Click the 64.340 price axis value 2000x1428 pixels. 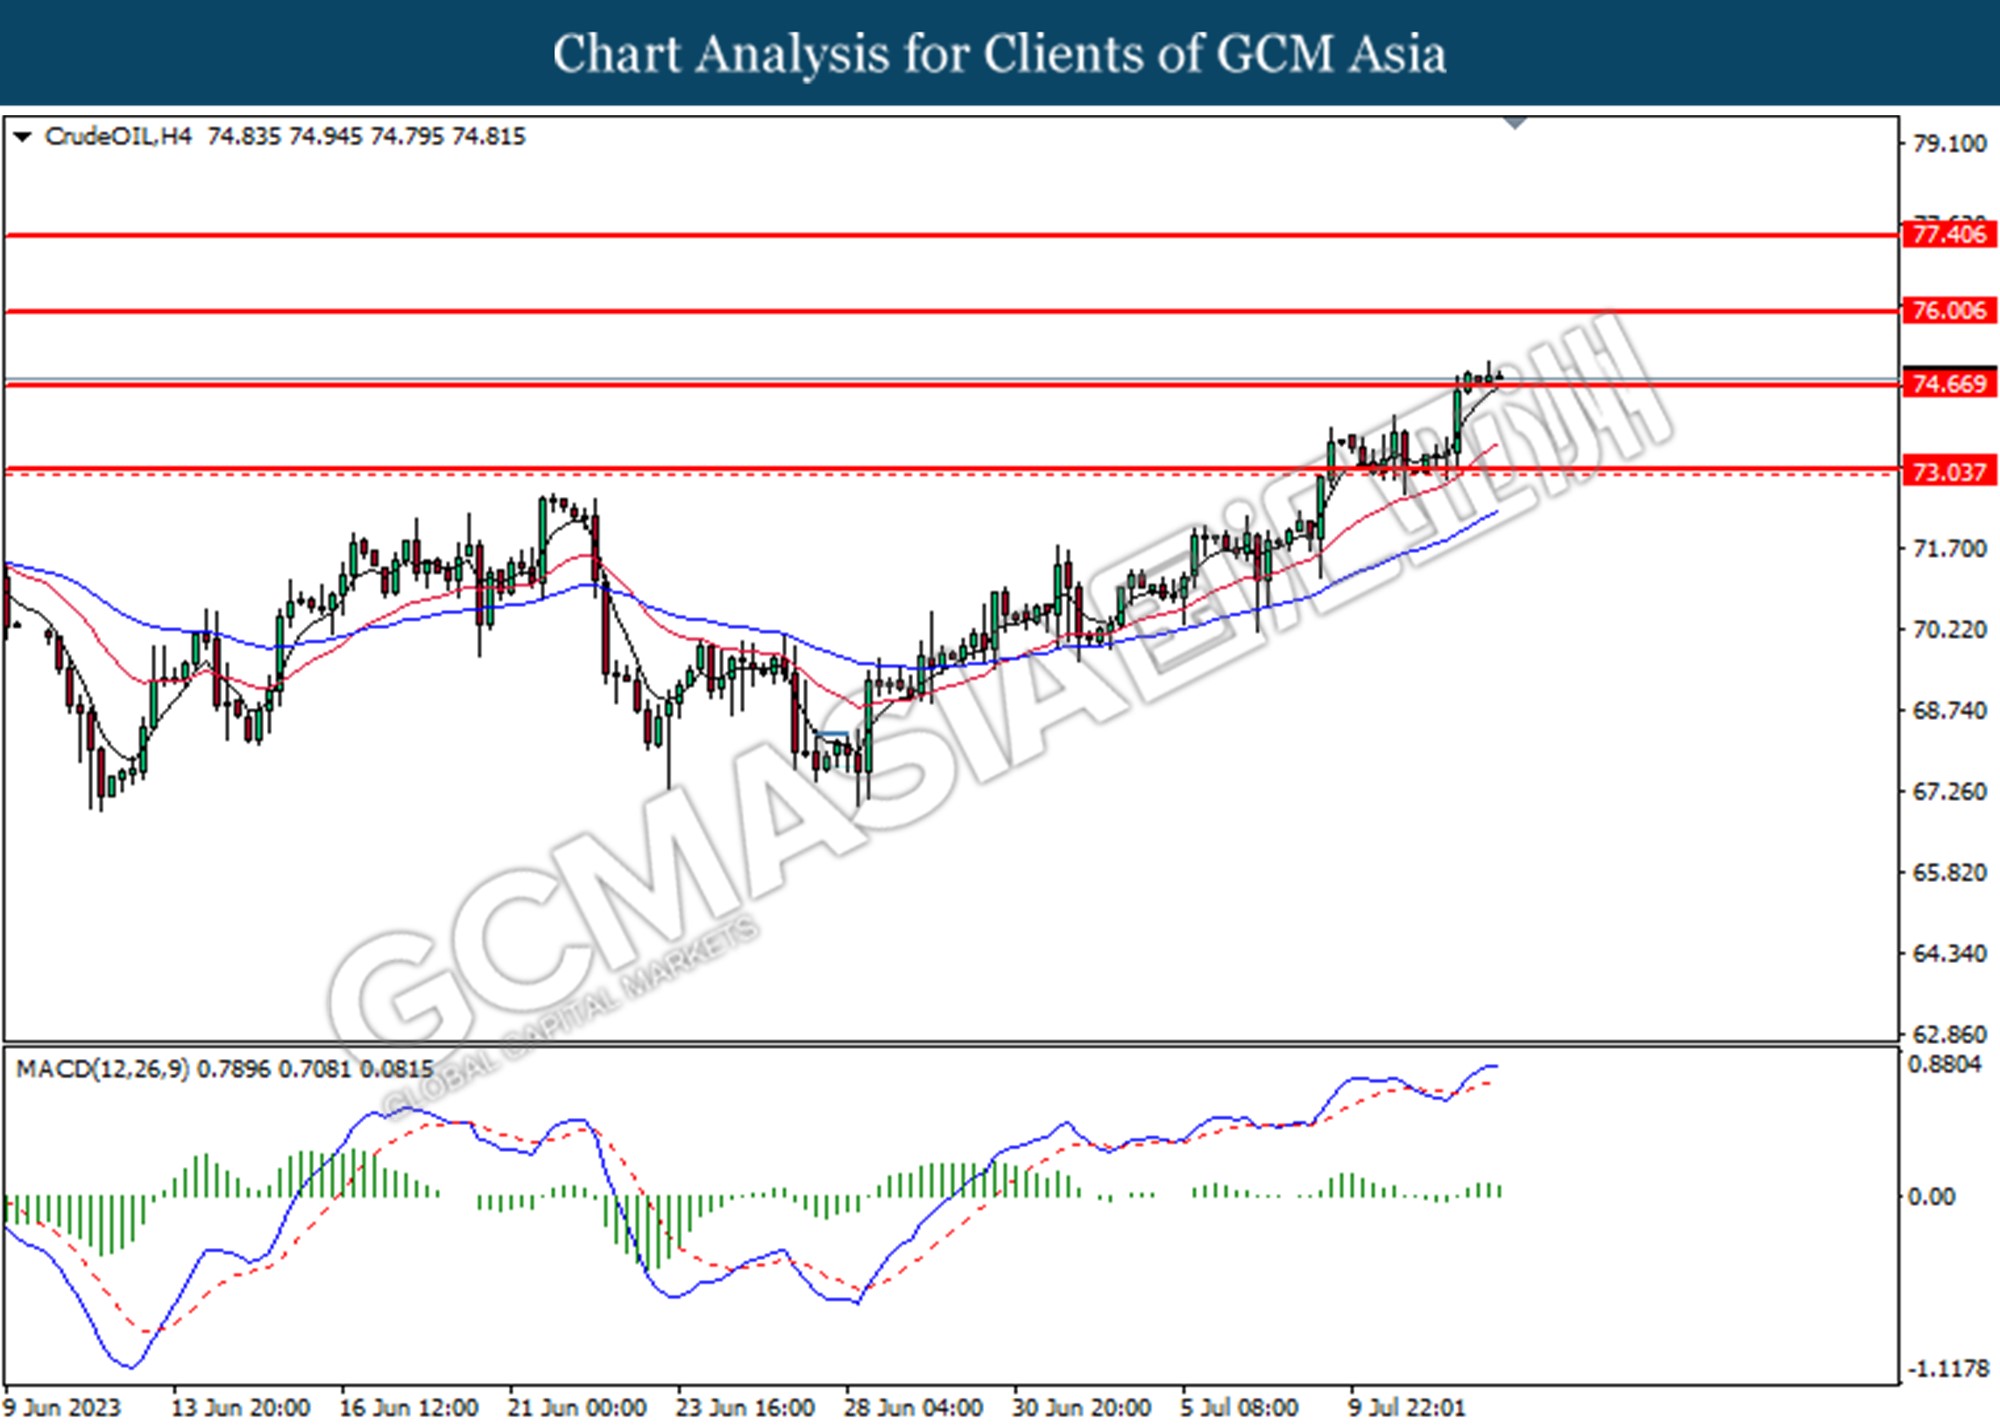(x=1949, y=953)
